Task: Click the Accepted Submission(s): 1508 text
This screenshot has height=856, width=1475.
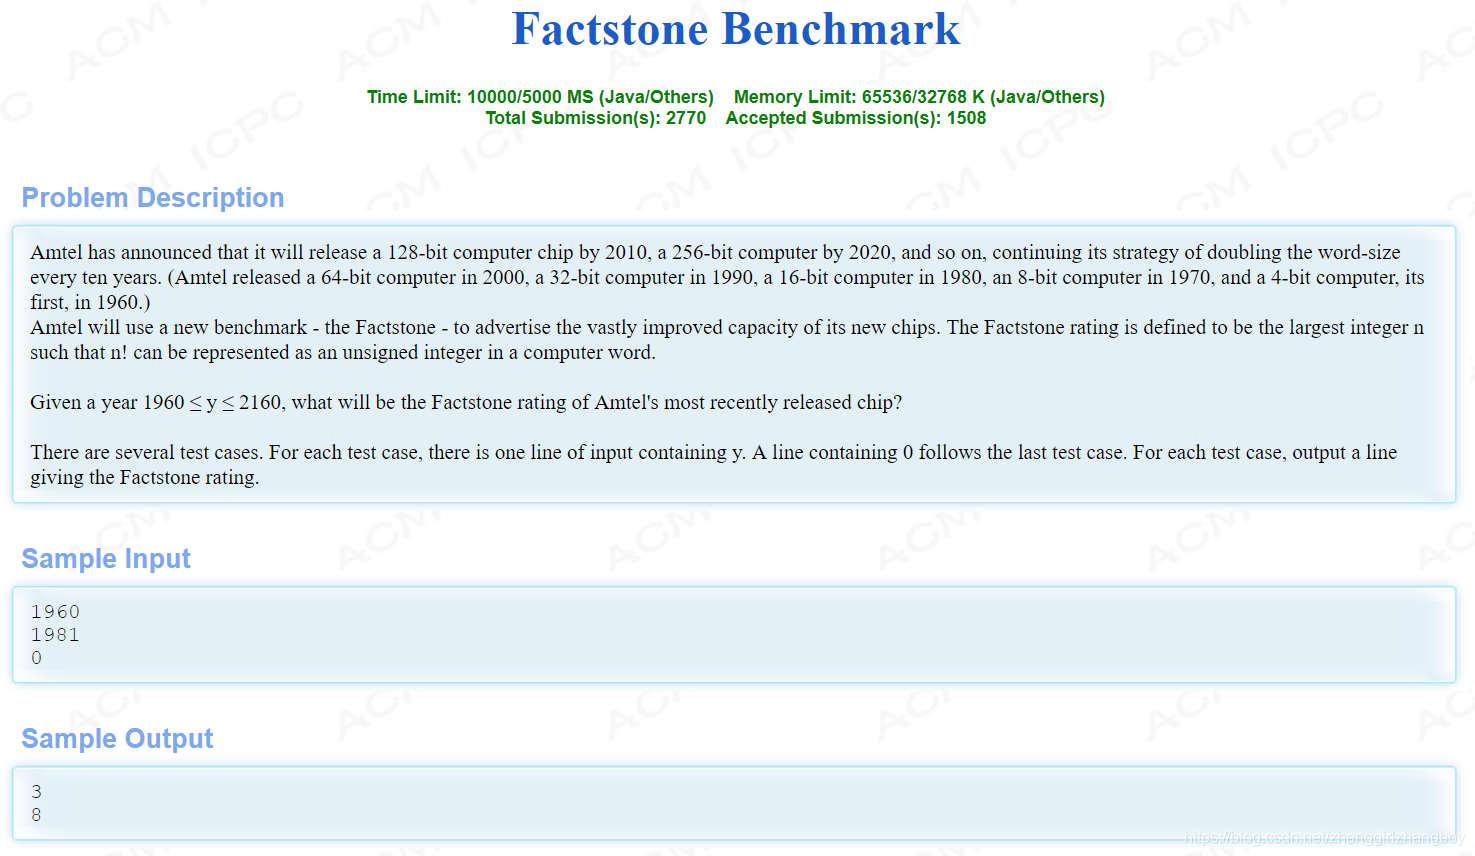Action: (x=856, y=118)
